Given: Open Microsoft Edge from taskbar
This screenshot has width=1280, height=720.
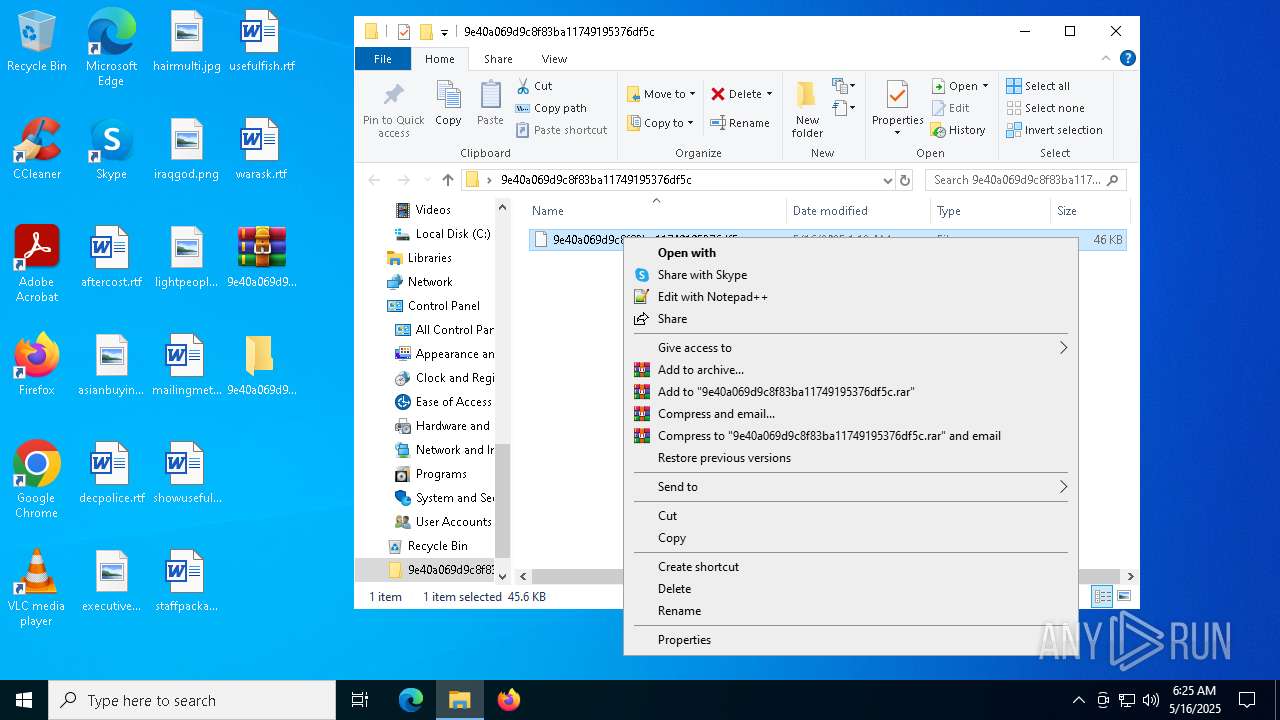Looking at the screenshot, I should coord(411,700).
